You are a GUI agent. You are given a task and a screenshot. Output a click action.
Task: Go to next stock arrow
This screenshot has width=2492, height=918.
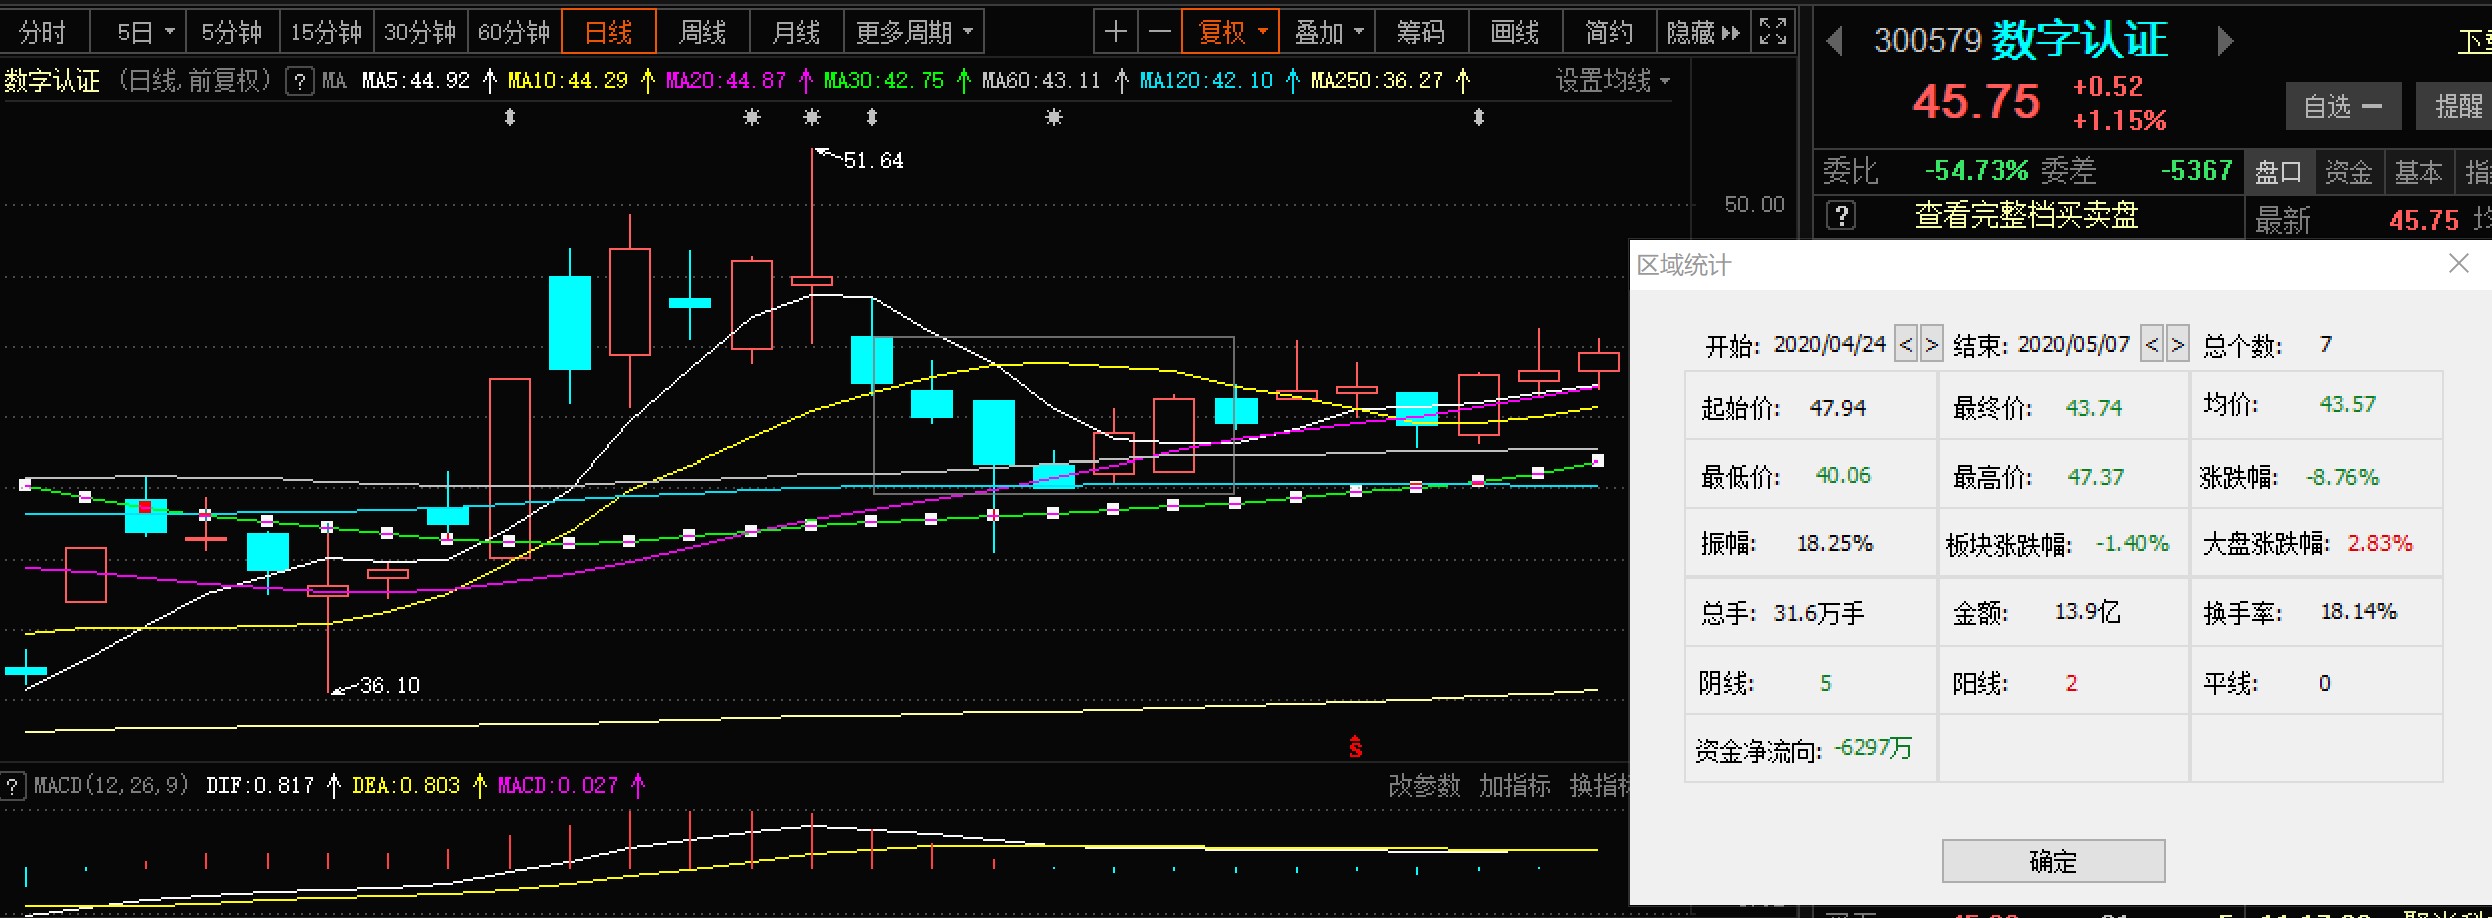[x=2225, y=41]
